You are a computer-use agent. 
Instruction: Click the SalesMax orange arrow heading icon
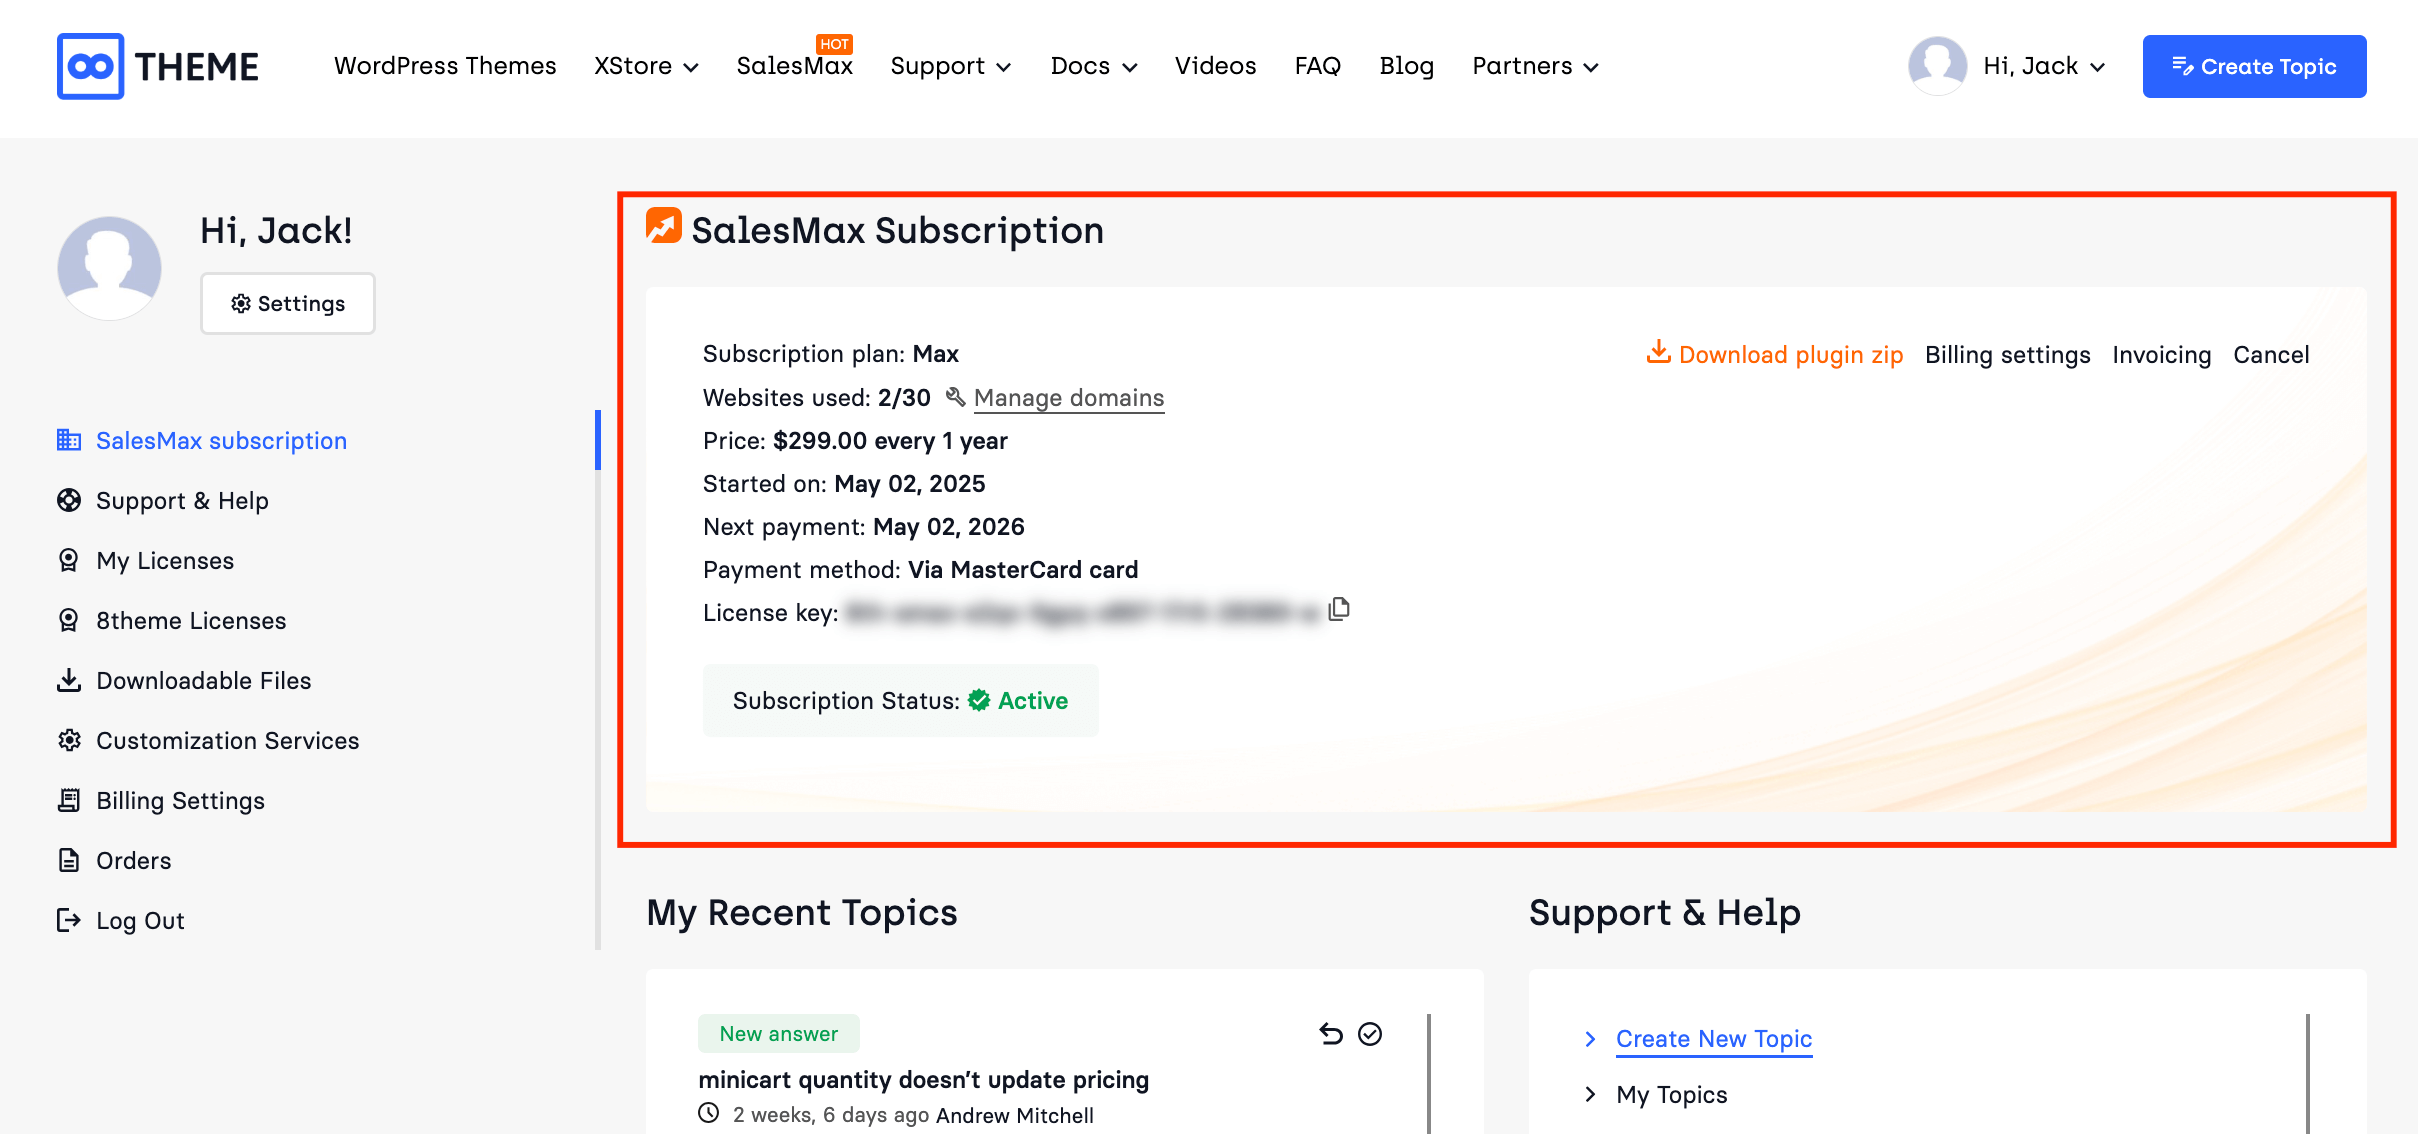(x=663, y=226)
